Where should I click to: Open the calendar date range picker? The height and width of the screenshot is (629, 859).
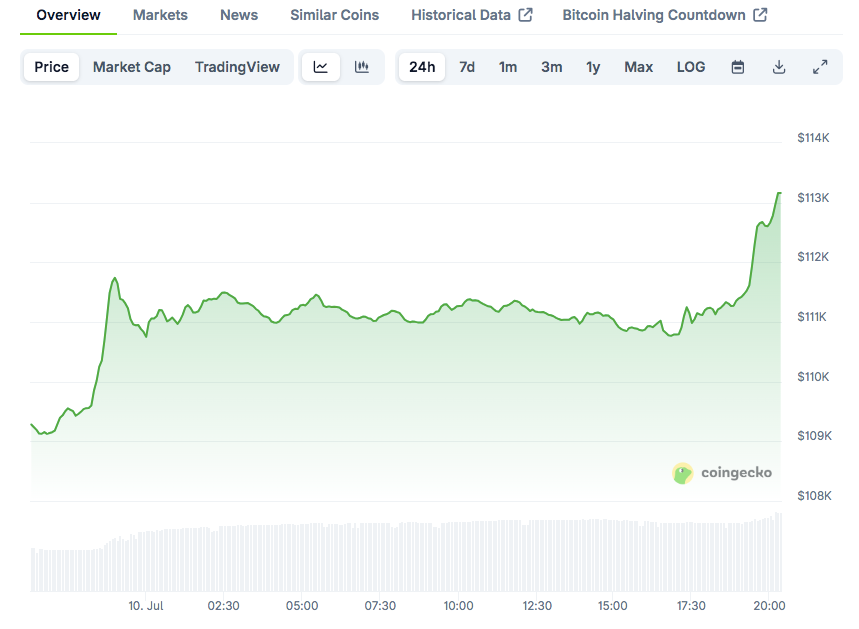click(738, 67)
